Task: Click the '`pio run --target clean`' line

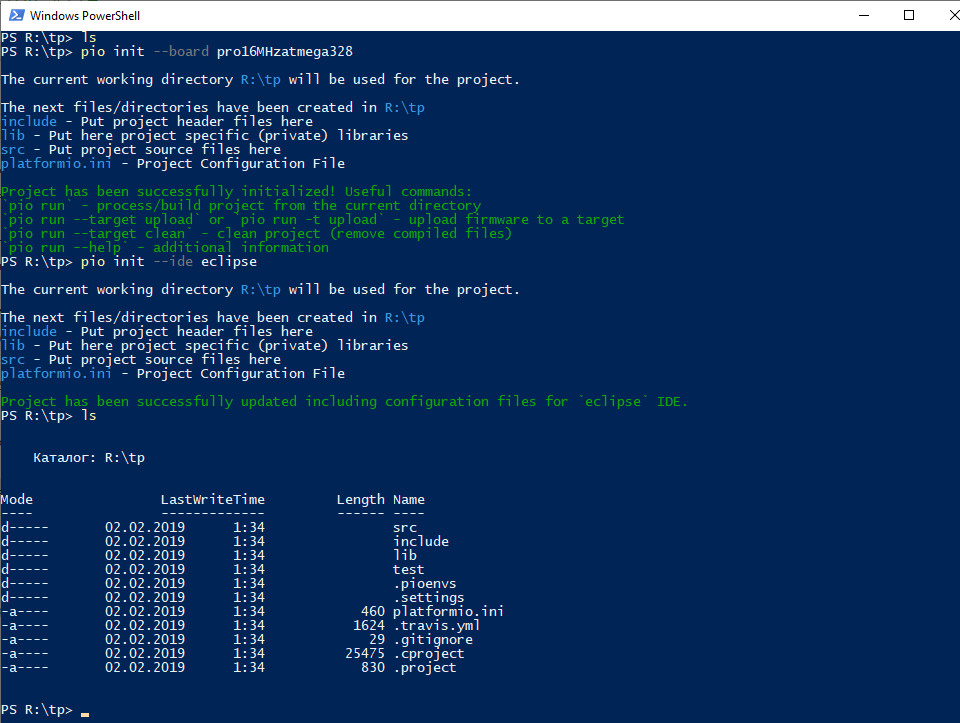Action: (257, 233)
